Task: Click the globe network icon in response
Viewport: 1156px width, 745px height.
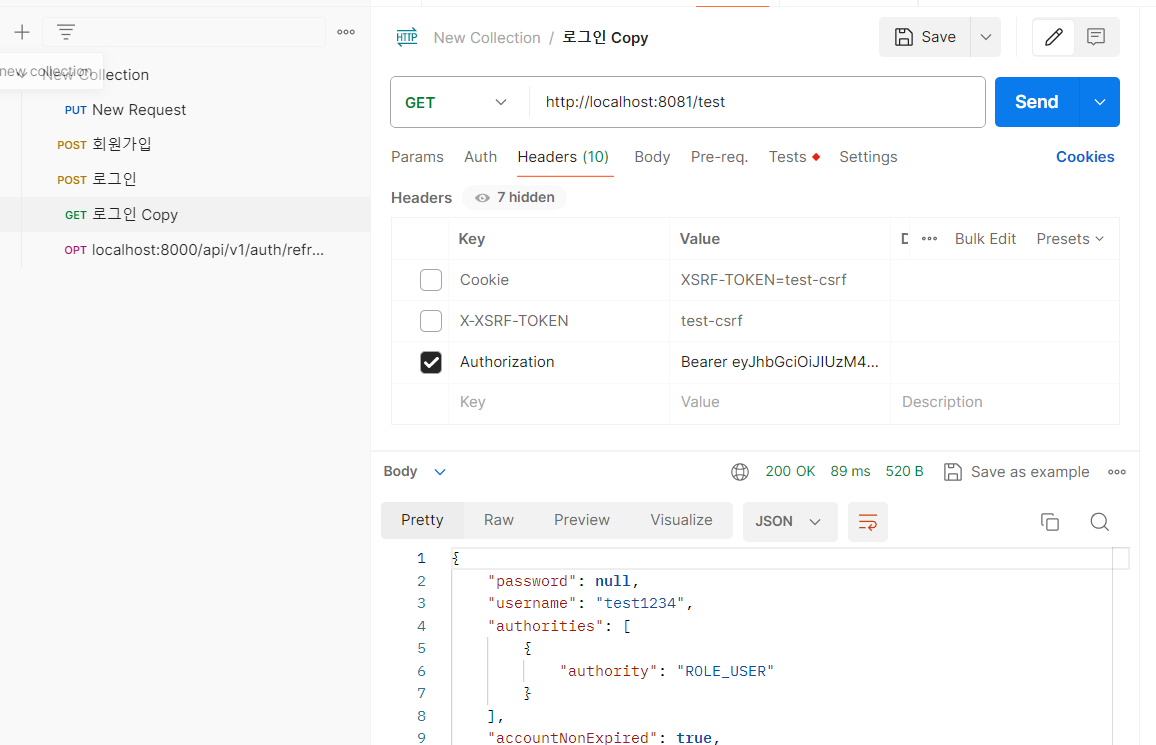Action: point(739,472)
